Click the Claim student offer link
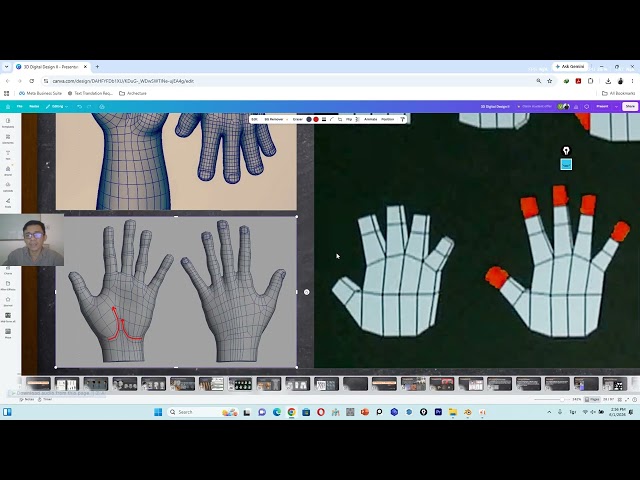Viewport: 640px width, 480px height. [535, 107]
